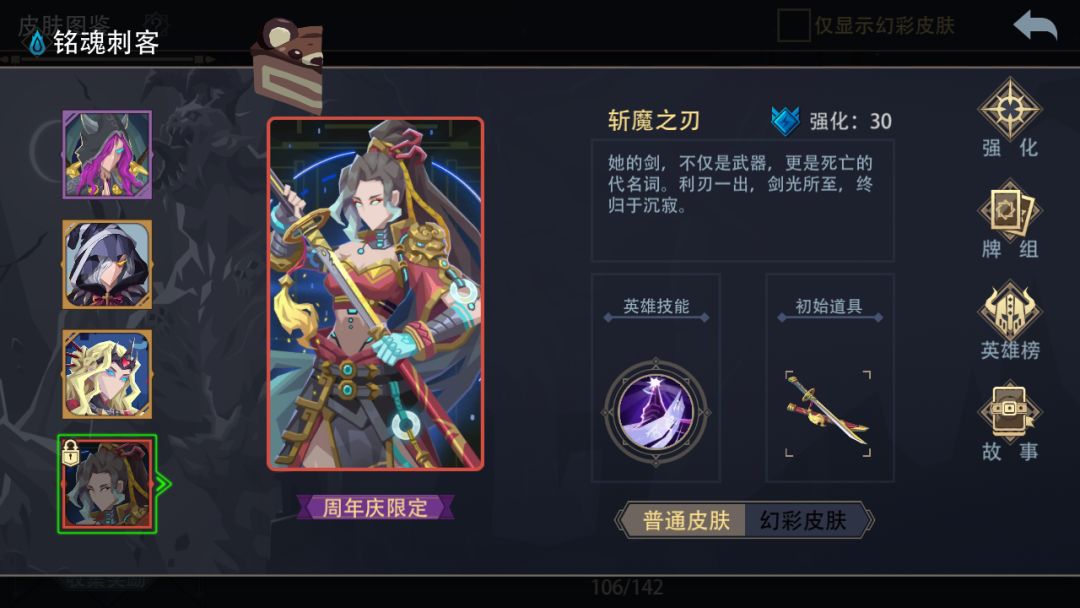This screenshot has height=608, width=1080.
Task: Click the lock icon on the selected skin
Action: (71, 453)
